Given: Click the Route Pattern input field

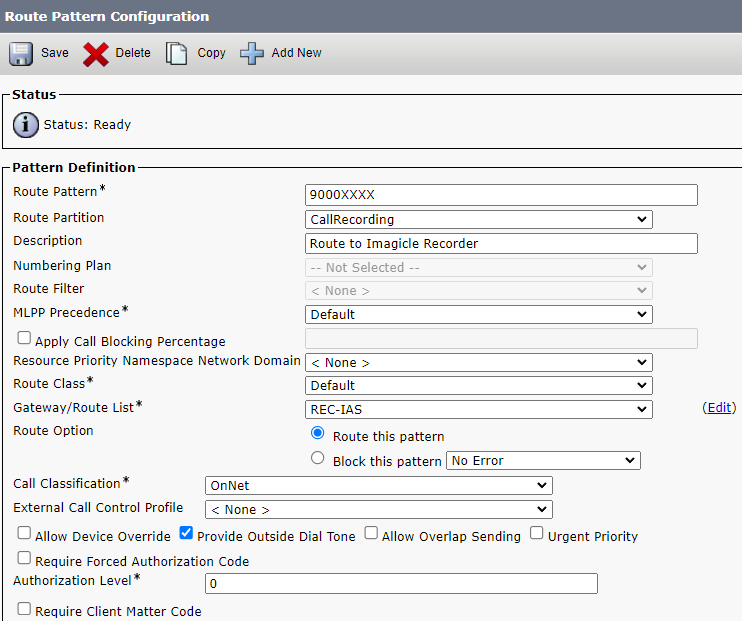Looking at the screenshot, I should 500,195.
